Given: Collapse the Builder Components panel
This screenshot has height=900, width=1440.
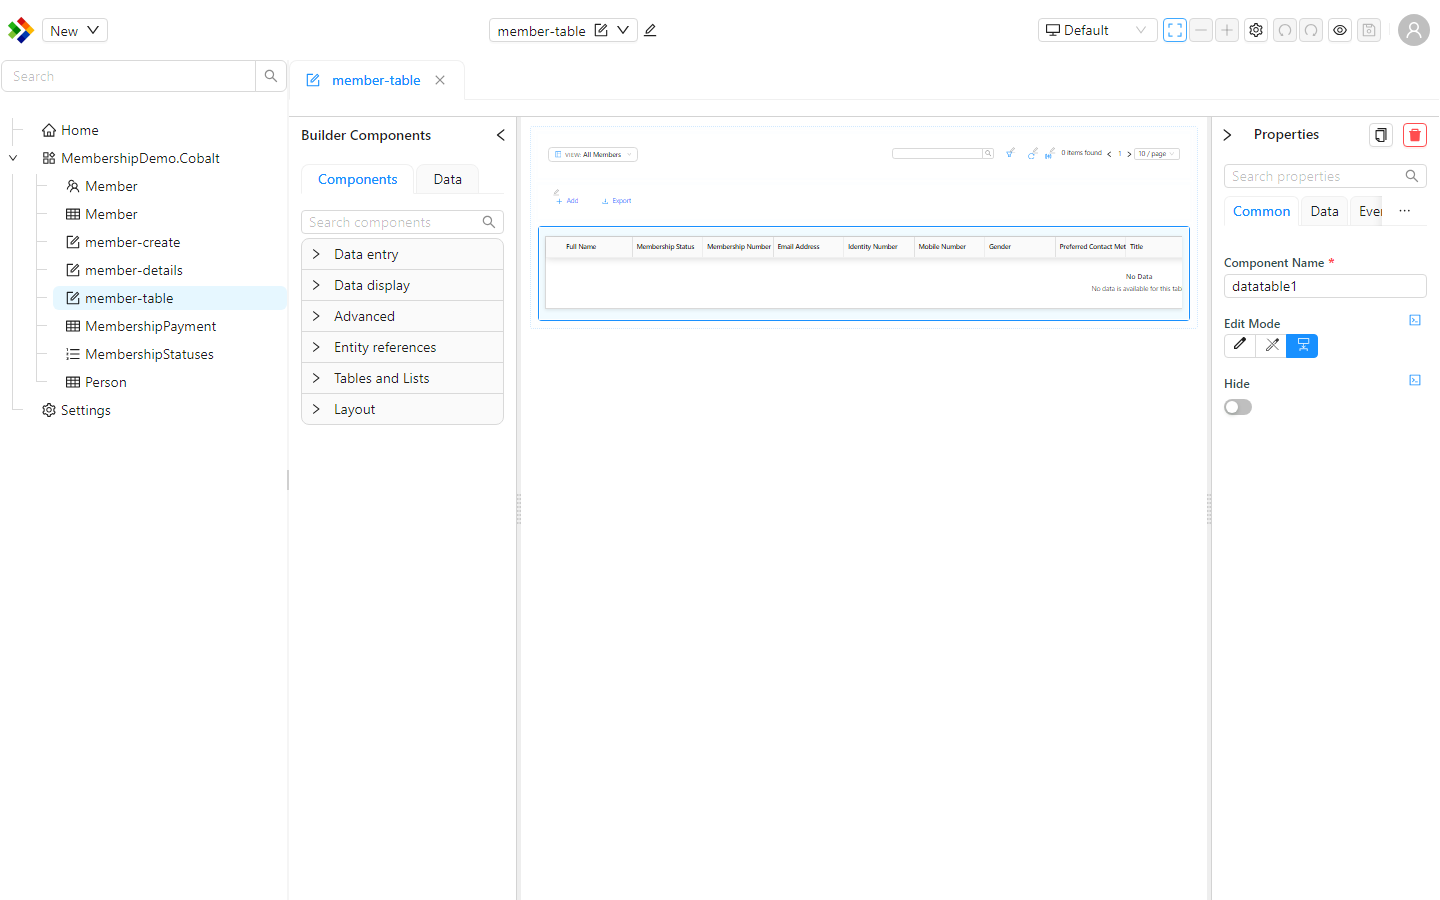Looking at the screenshot, I should 501,135.
